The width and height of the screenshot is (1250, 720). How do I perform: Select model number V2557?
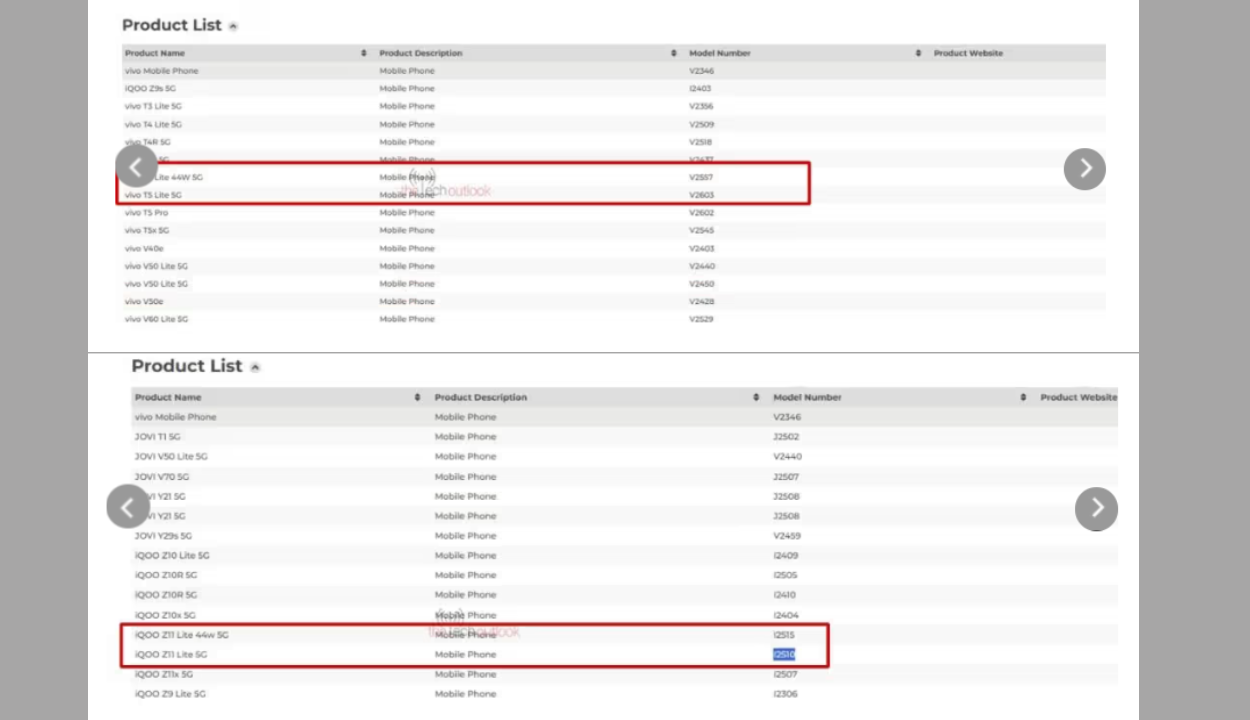(x=701, y=177)
